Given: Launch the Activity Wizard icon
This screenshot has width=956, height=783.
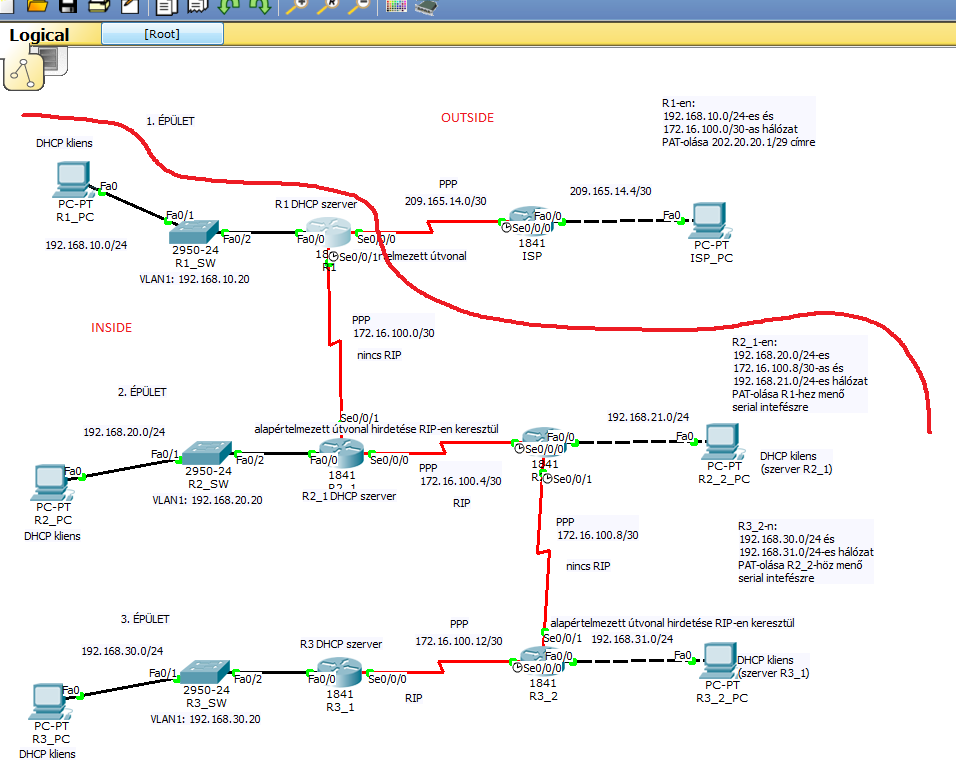Looking at the screenshot, I should point(130,6).
